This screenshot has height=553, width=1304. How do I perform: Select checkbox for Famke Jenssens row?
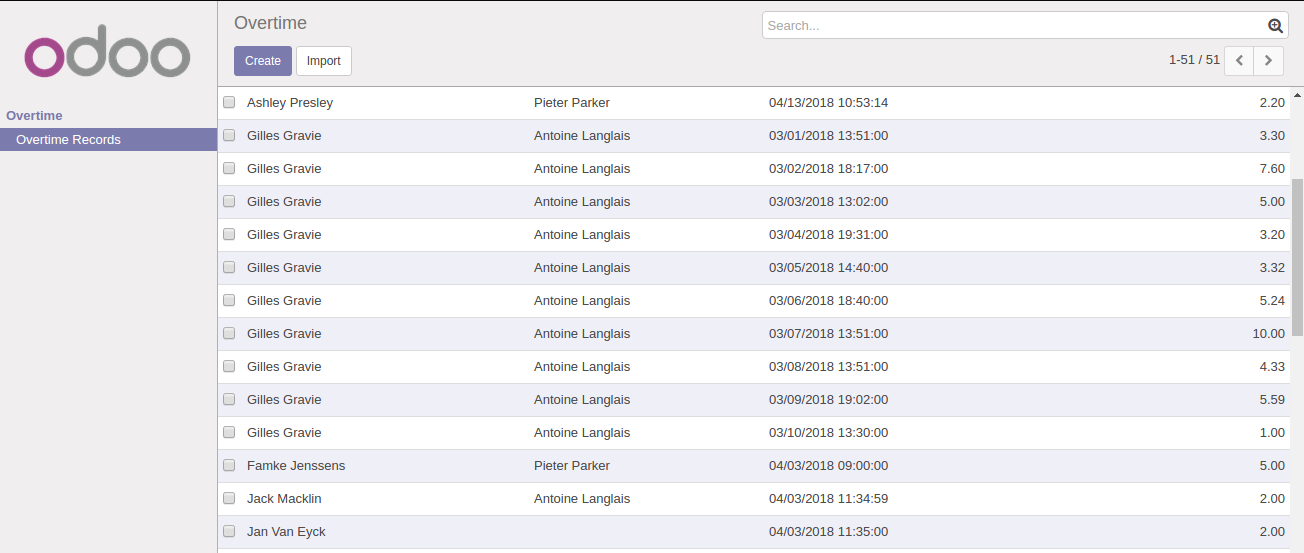click(x=229, y=465)
